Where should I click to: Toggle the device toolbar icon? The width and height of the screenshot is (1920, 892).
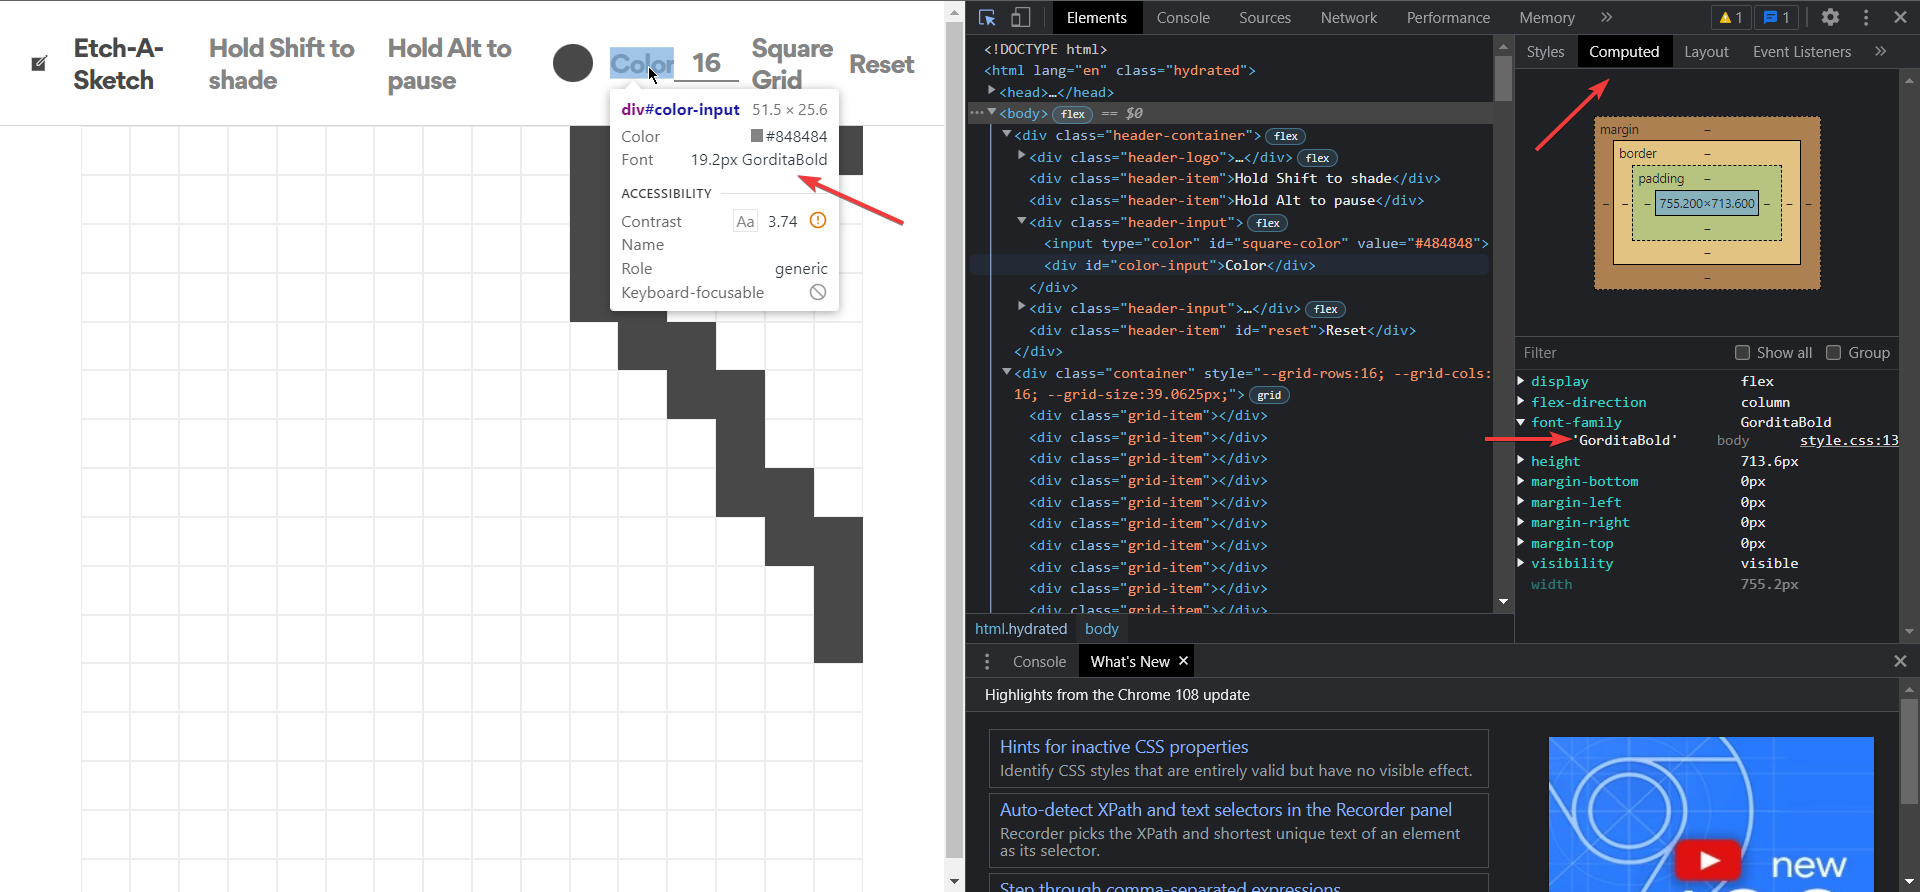point(1020,17)
